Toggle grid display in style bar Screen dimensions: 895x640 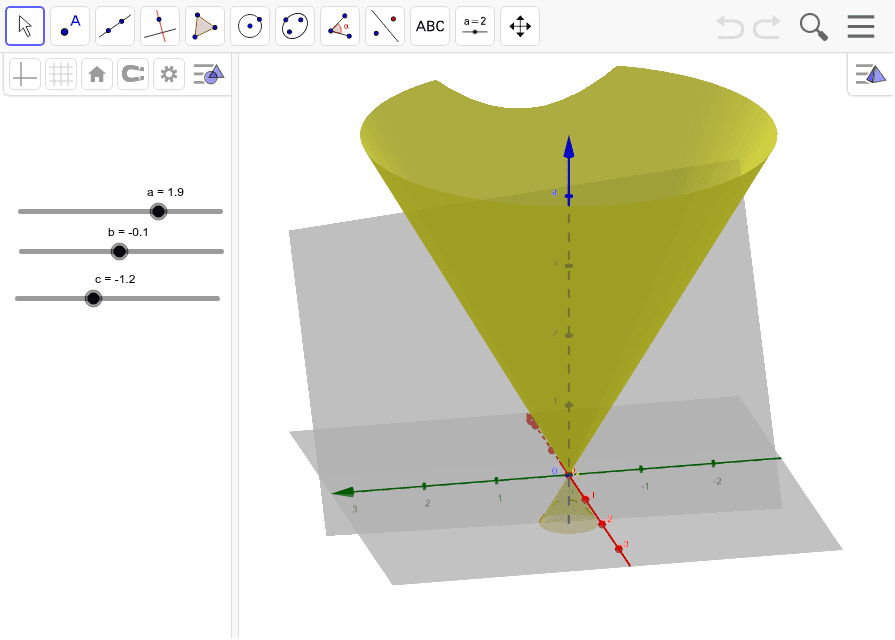[x=61, y=74]
